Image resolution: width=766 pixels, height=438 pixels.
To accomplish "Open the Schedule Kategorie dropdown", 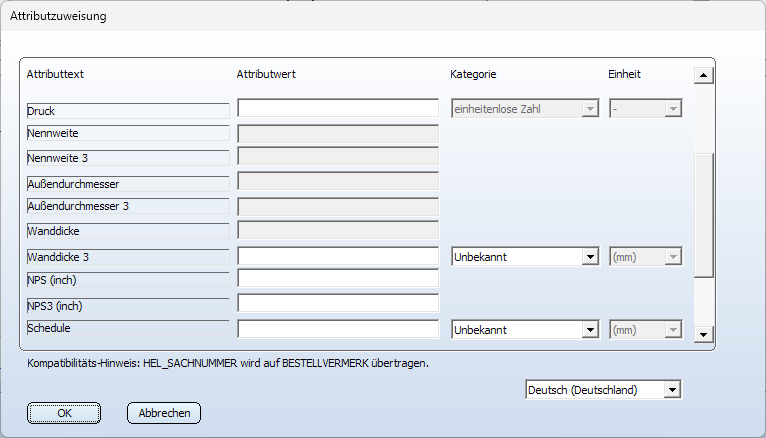I will 525,330.
